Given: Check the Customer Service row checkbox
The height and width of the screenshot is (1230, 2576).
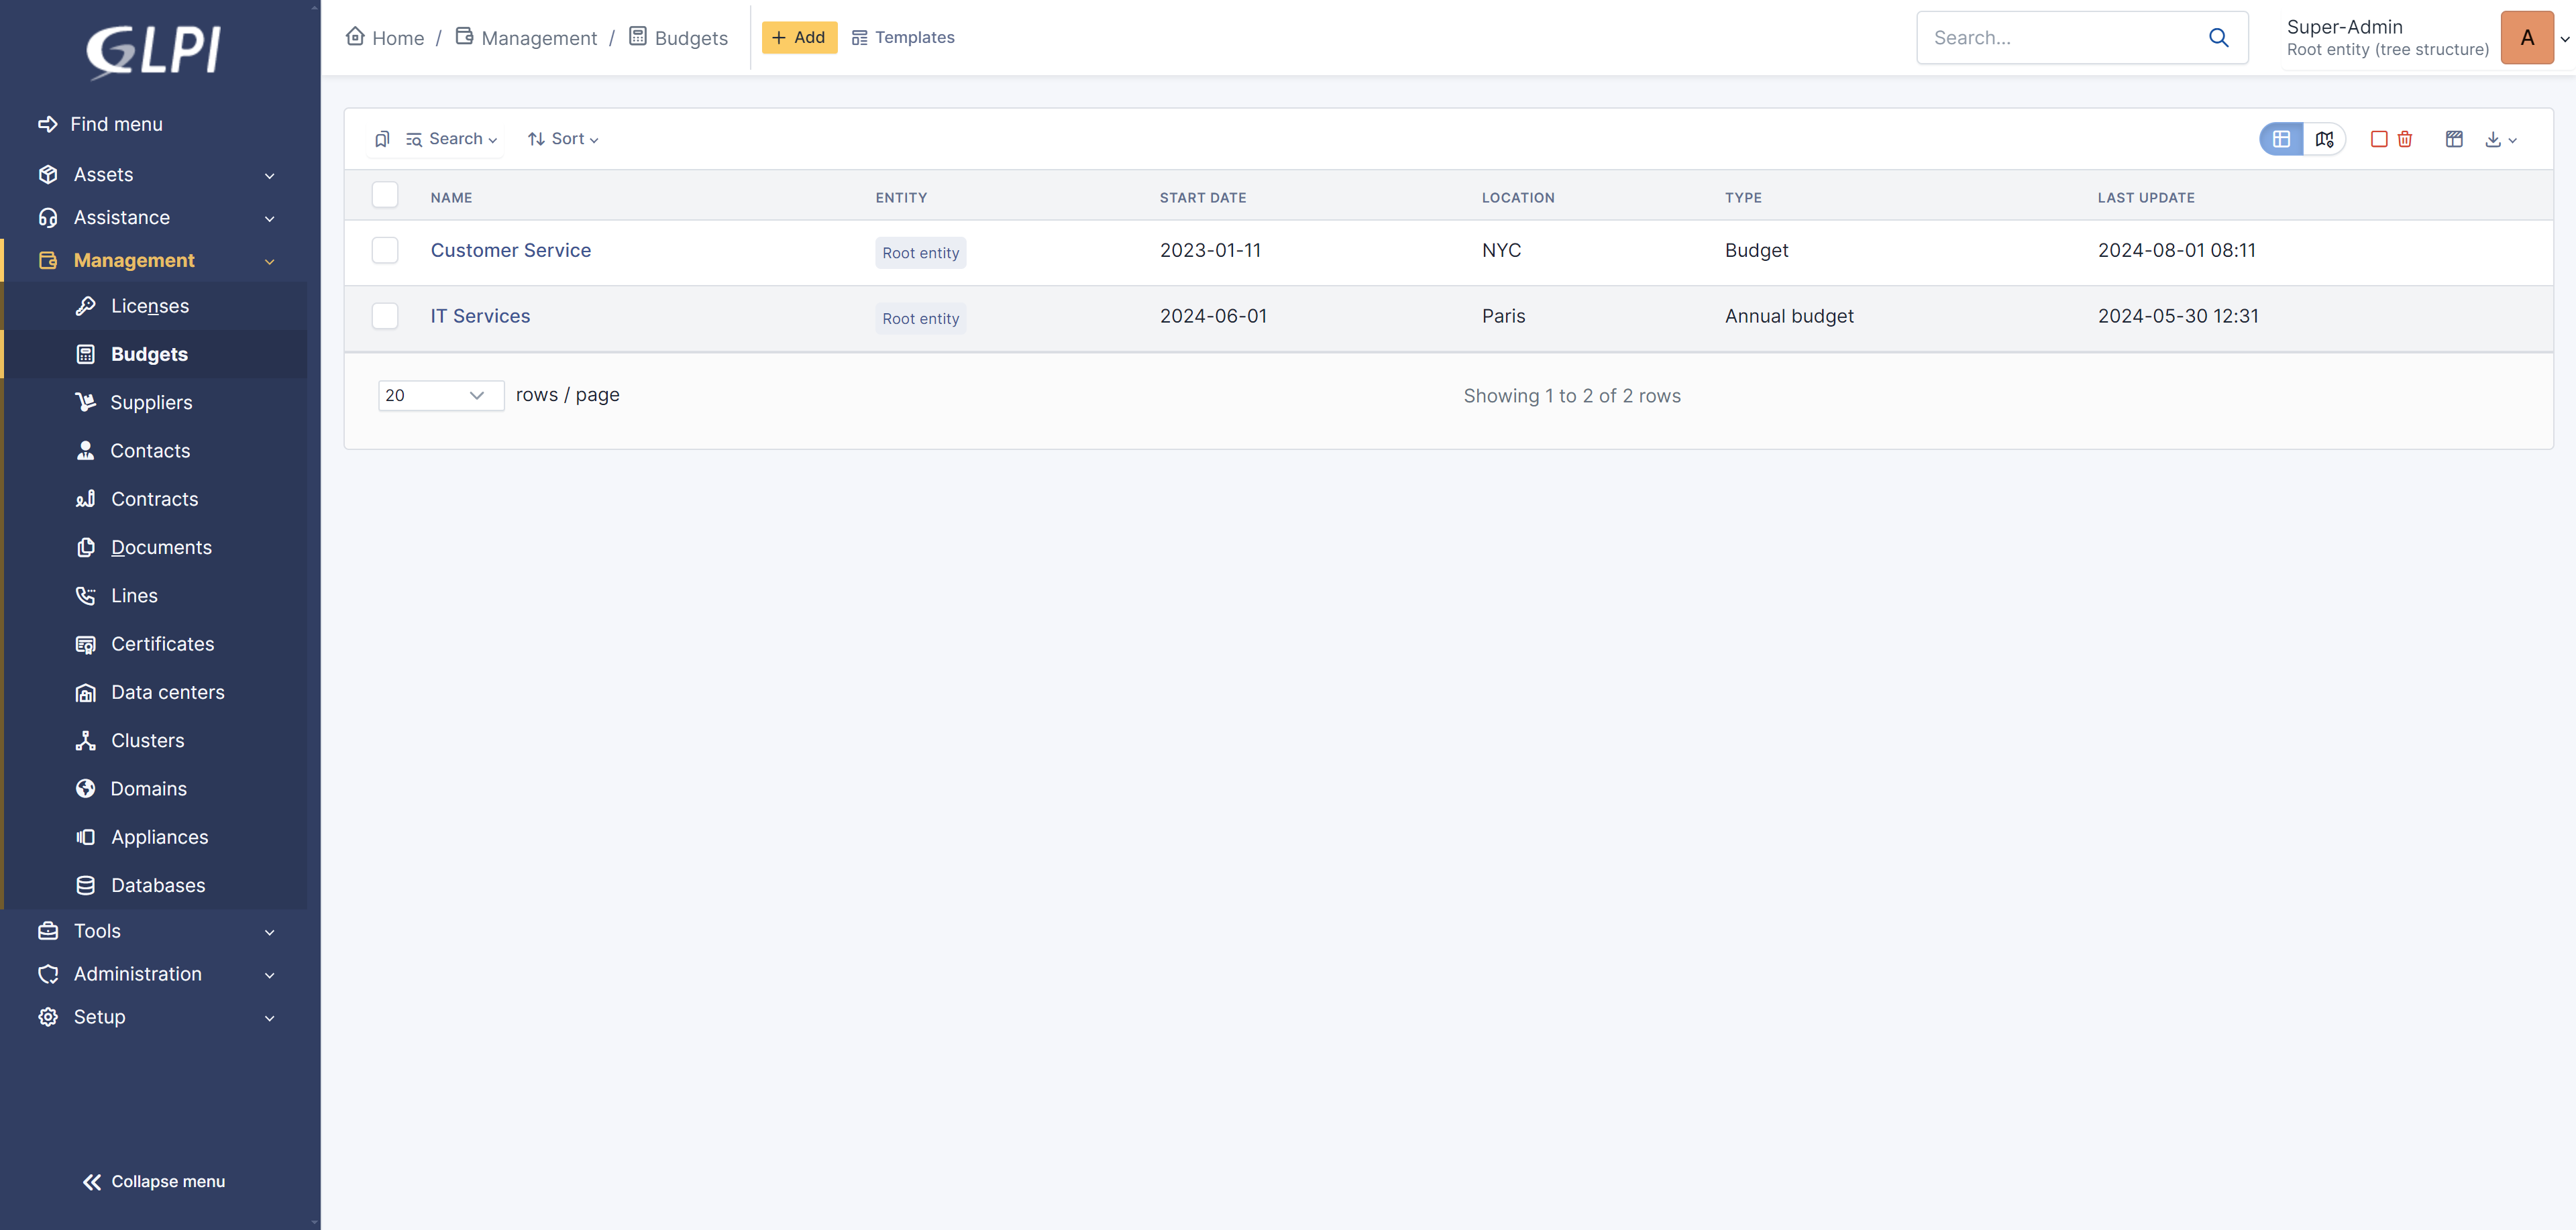Looking at the screenshot, I should coord(385,250).
